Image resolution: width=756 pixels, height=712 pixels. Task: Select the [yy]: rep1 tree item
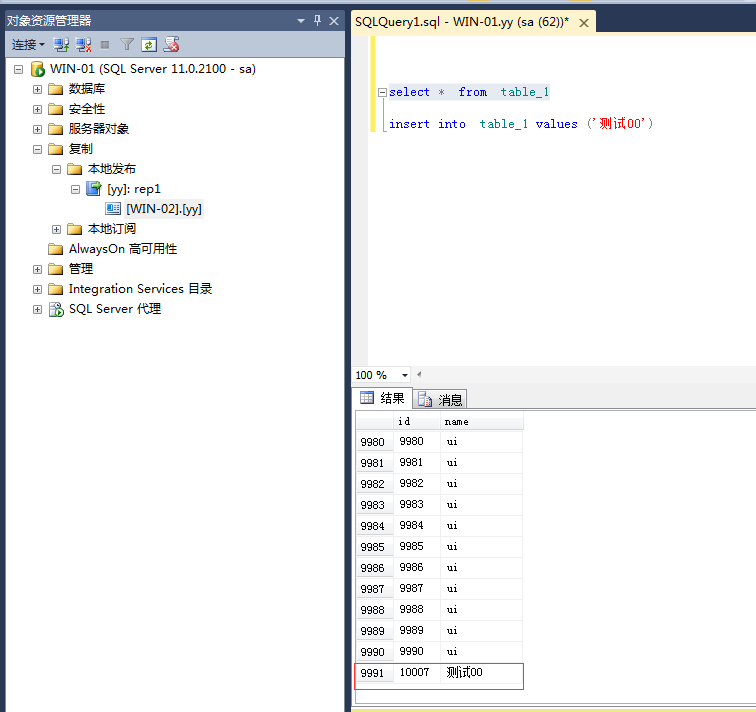[134, 189]
